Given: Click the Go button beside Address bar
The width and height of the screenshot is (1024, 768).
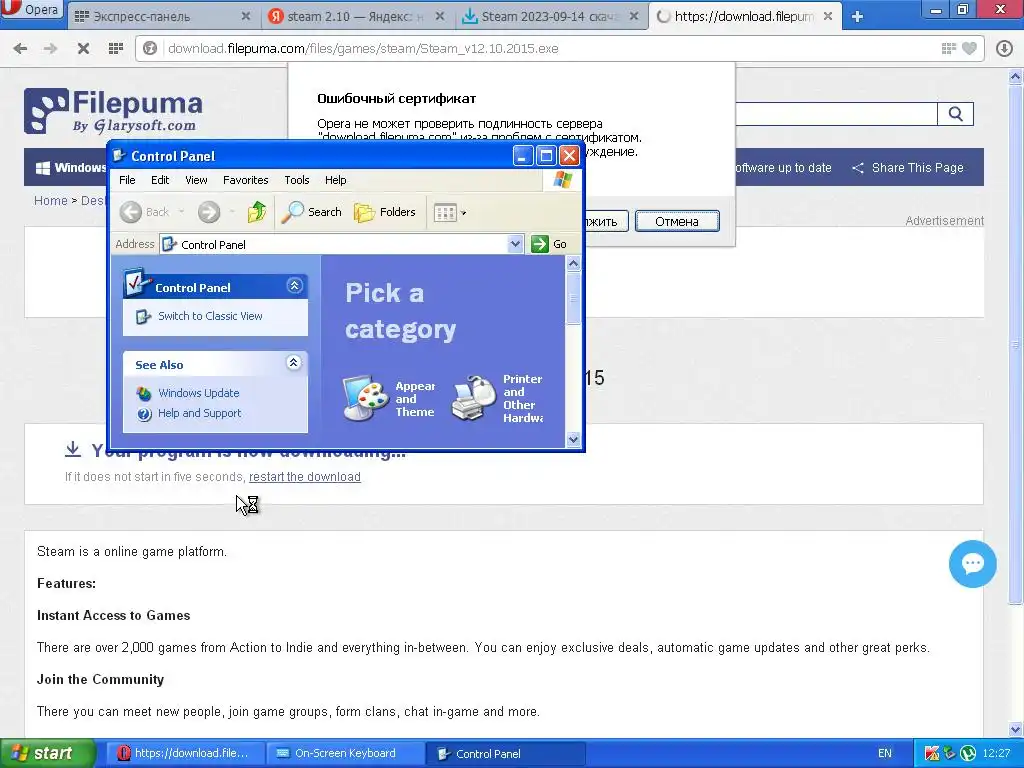Looking at the screenshot, I should [549, 244].
